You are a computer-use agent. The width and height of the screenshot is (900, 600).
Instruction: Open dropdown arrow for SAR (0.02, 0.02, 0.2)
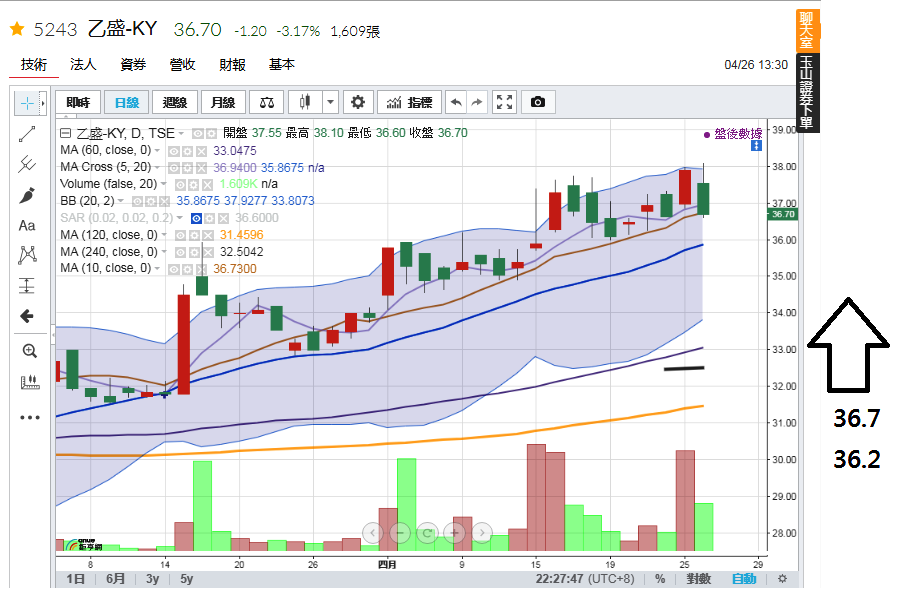180,218
